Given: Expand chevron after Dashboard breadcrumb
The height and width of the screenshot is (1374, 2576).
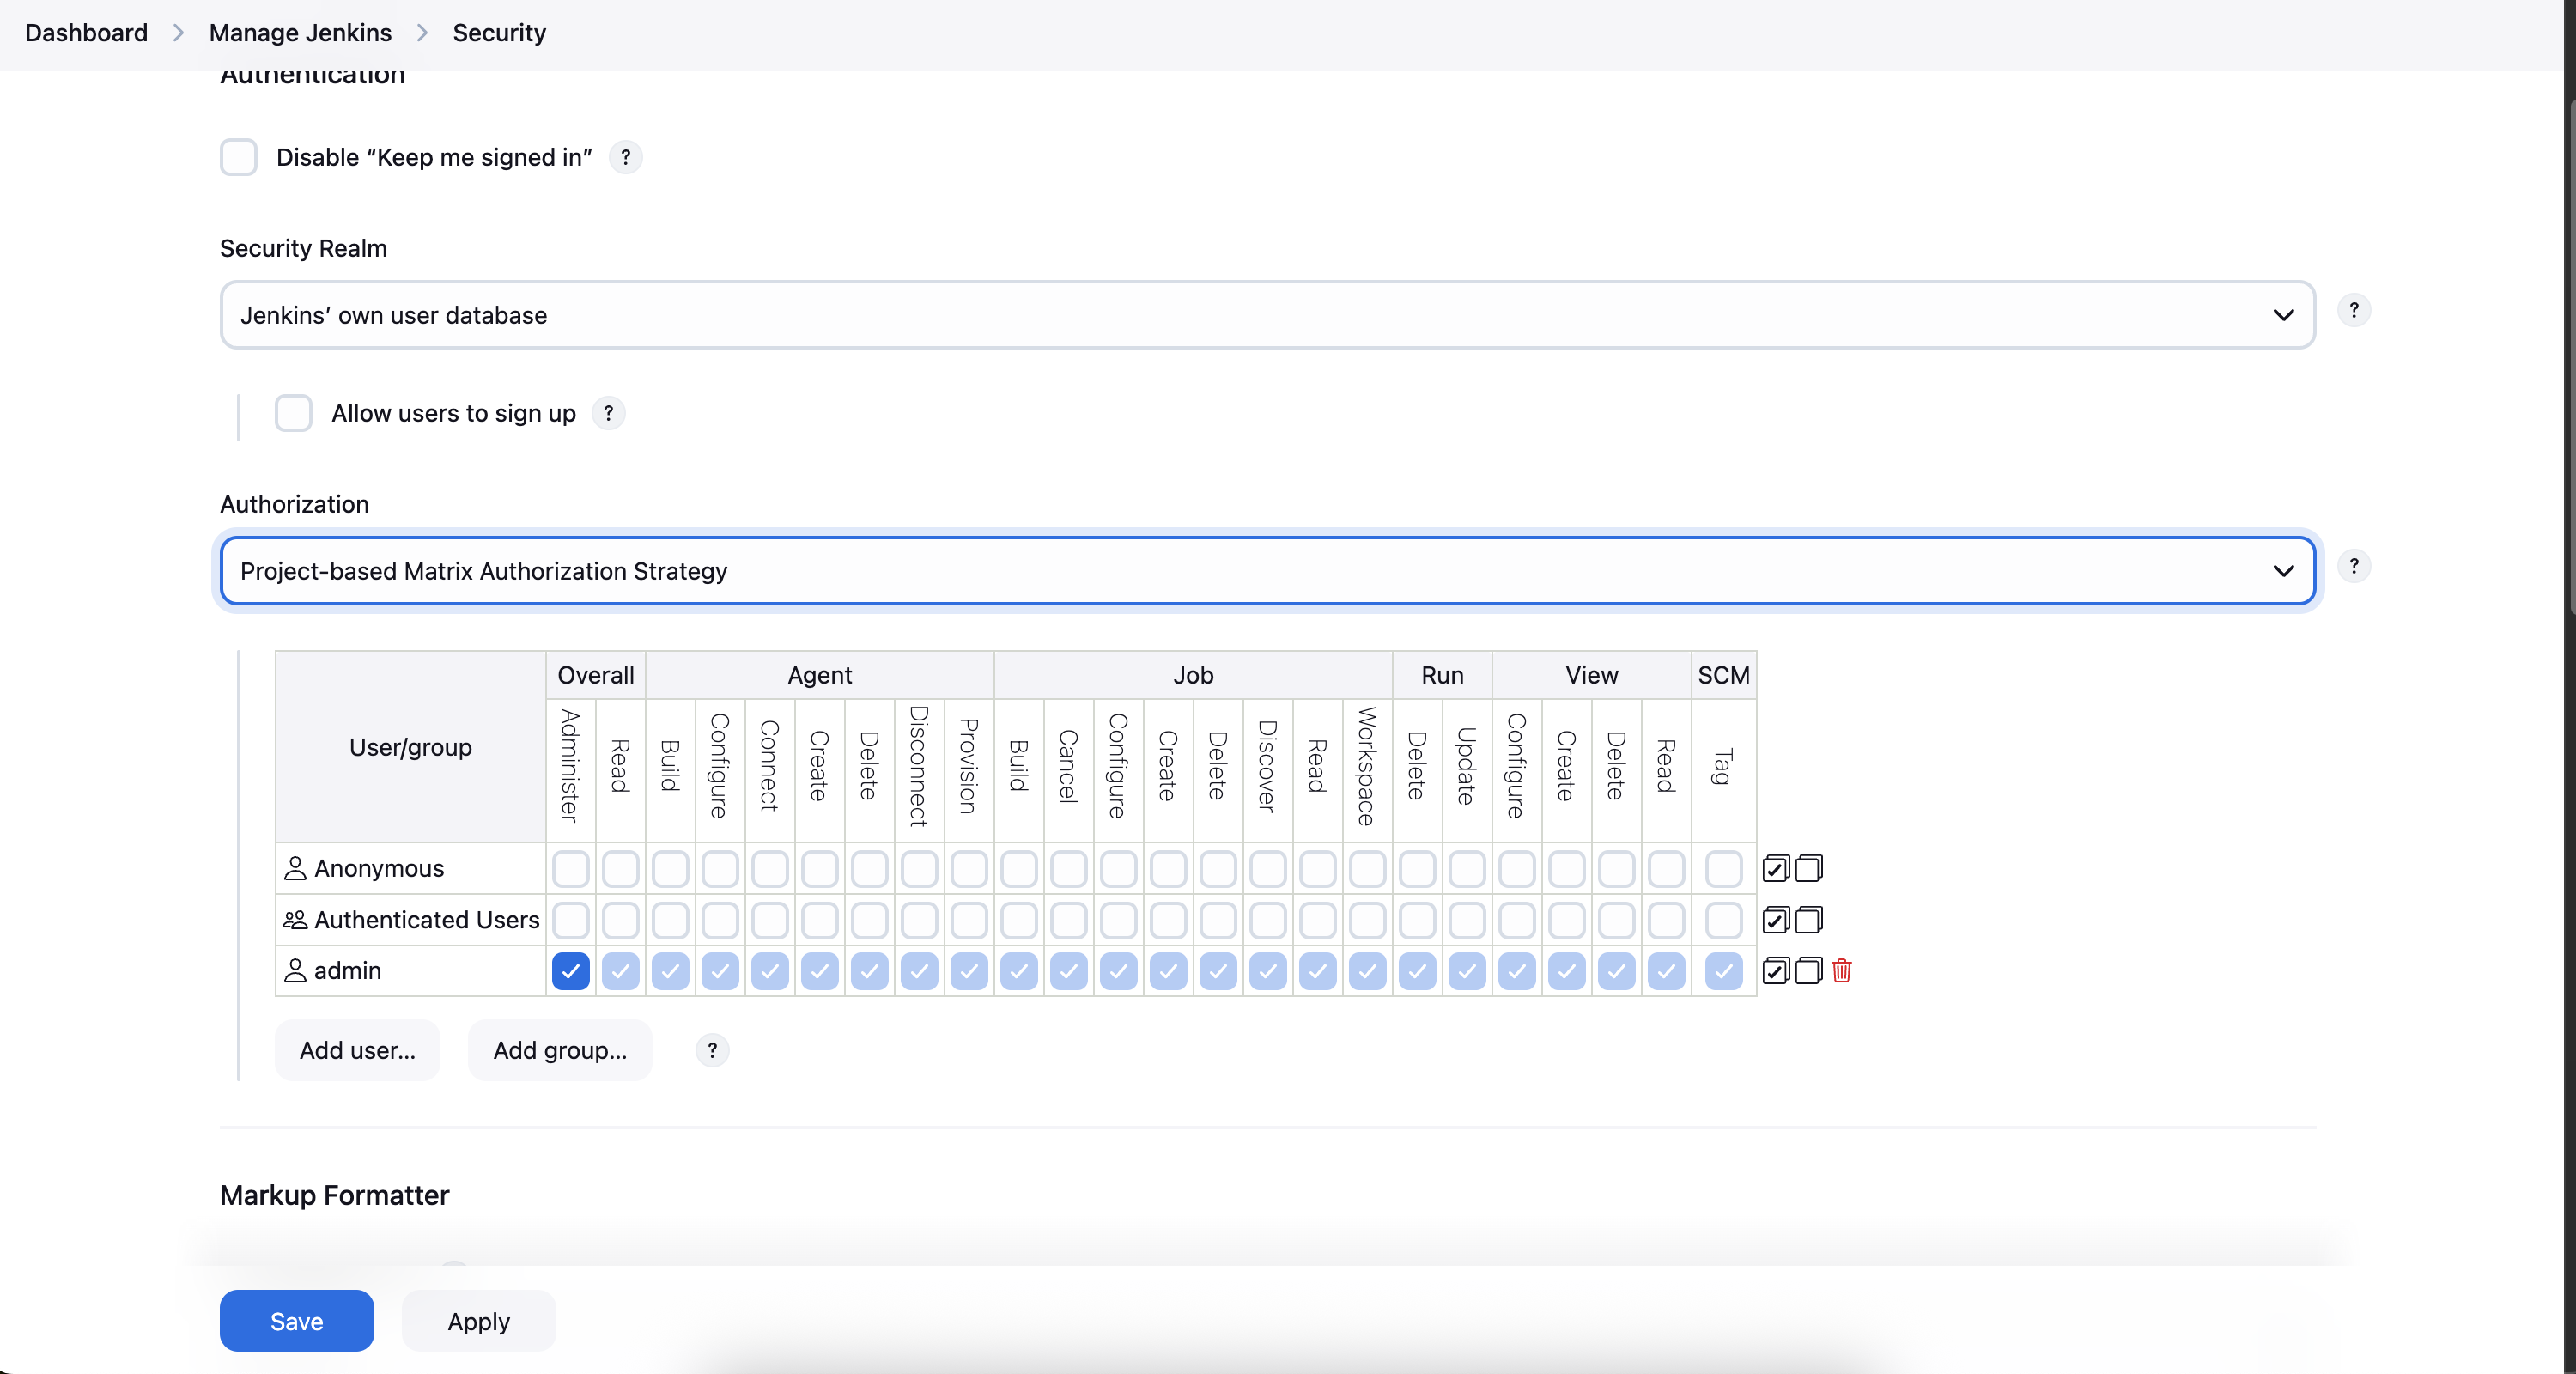Looking at the screenshot, I should point(178,33).
